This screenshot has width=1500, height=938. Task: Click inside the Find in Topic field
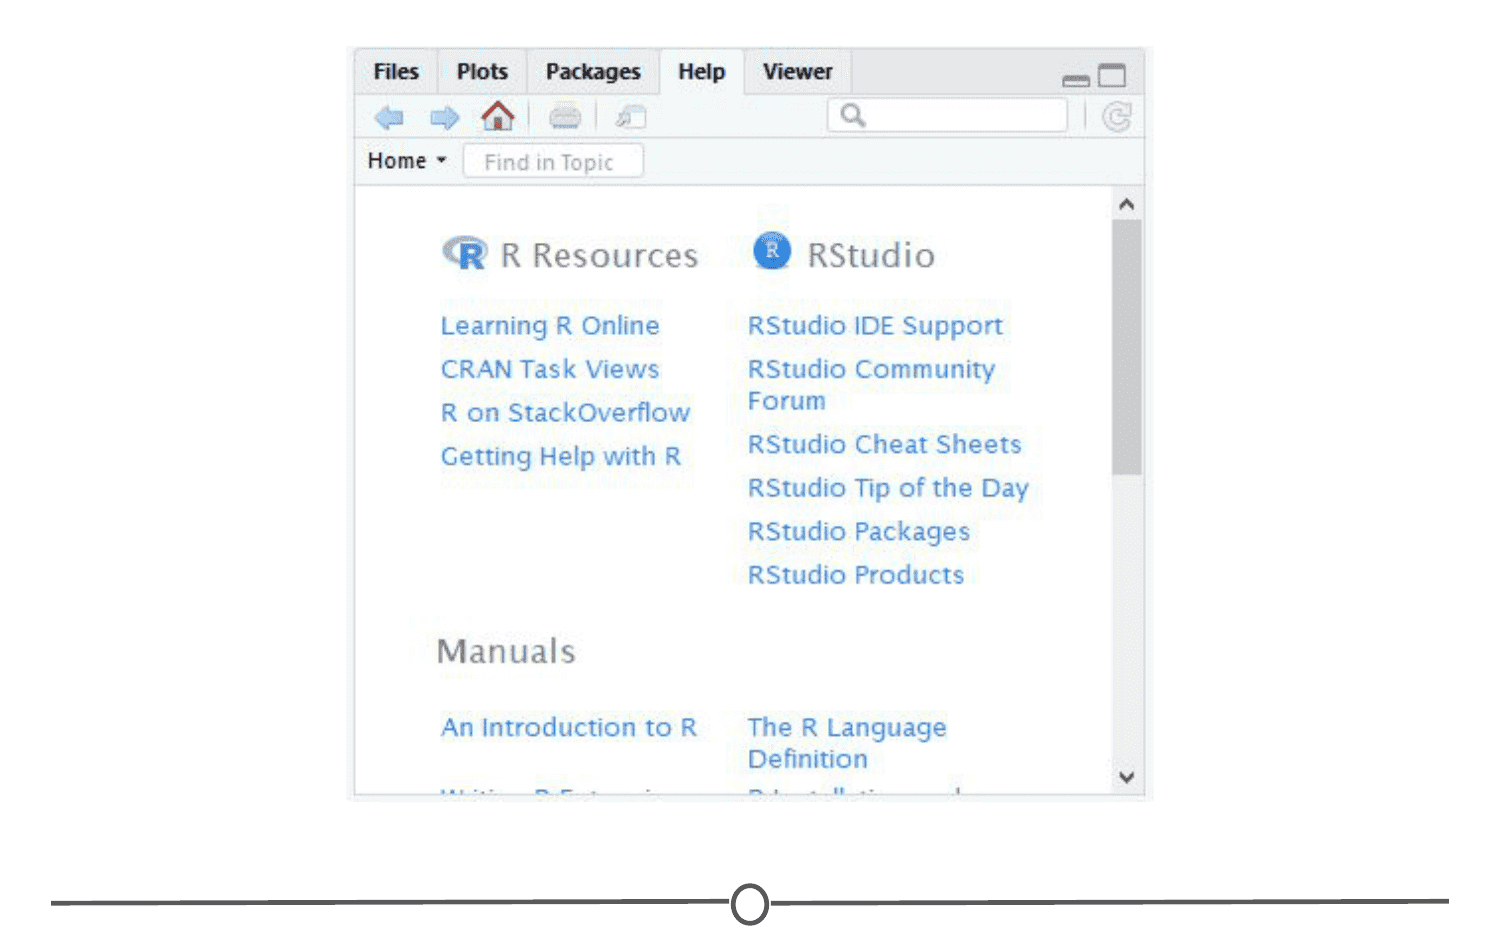(553, 162)
